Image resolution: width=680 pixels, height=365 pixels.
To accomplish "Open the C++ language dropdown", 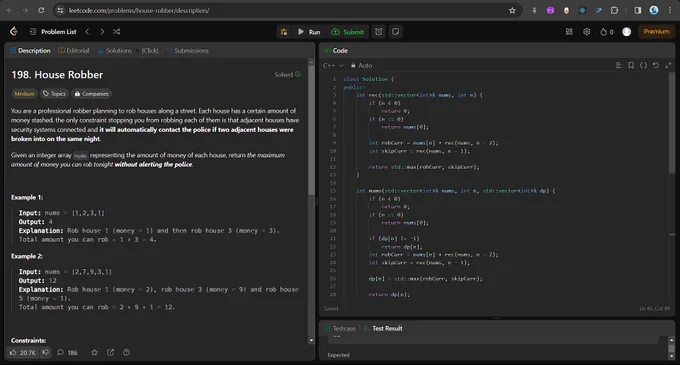I will pyautogui.click(x=333, y=65).
